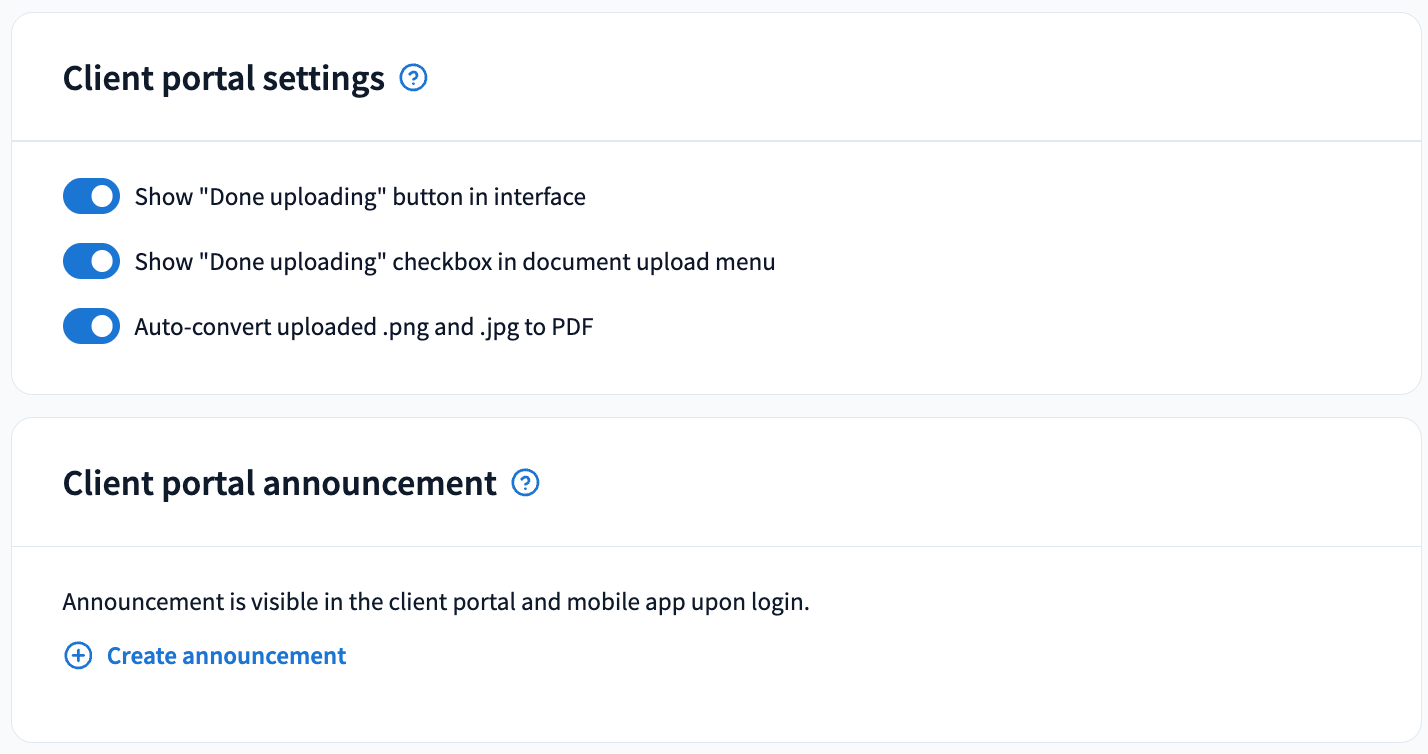The image size is (1428, 754).
Task: Click label Show "Done uploading" checkbox in document upload menu
Action: (455, 262)
